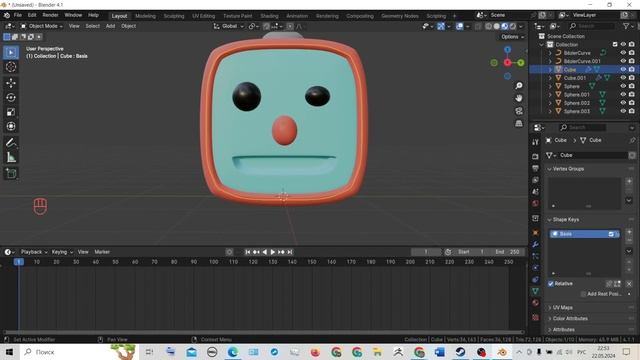
Task: Hide BézierCurve in viewport via eye icon
Action: [x=623, y=53]
